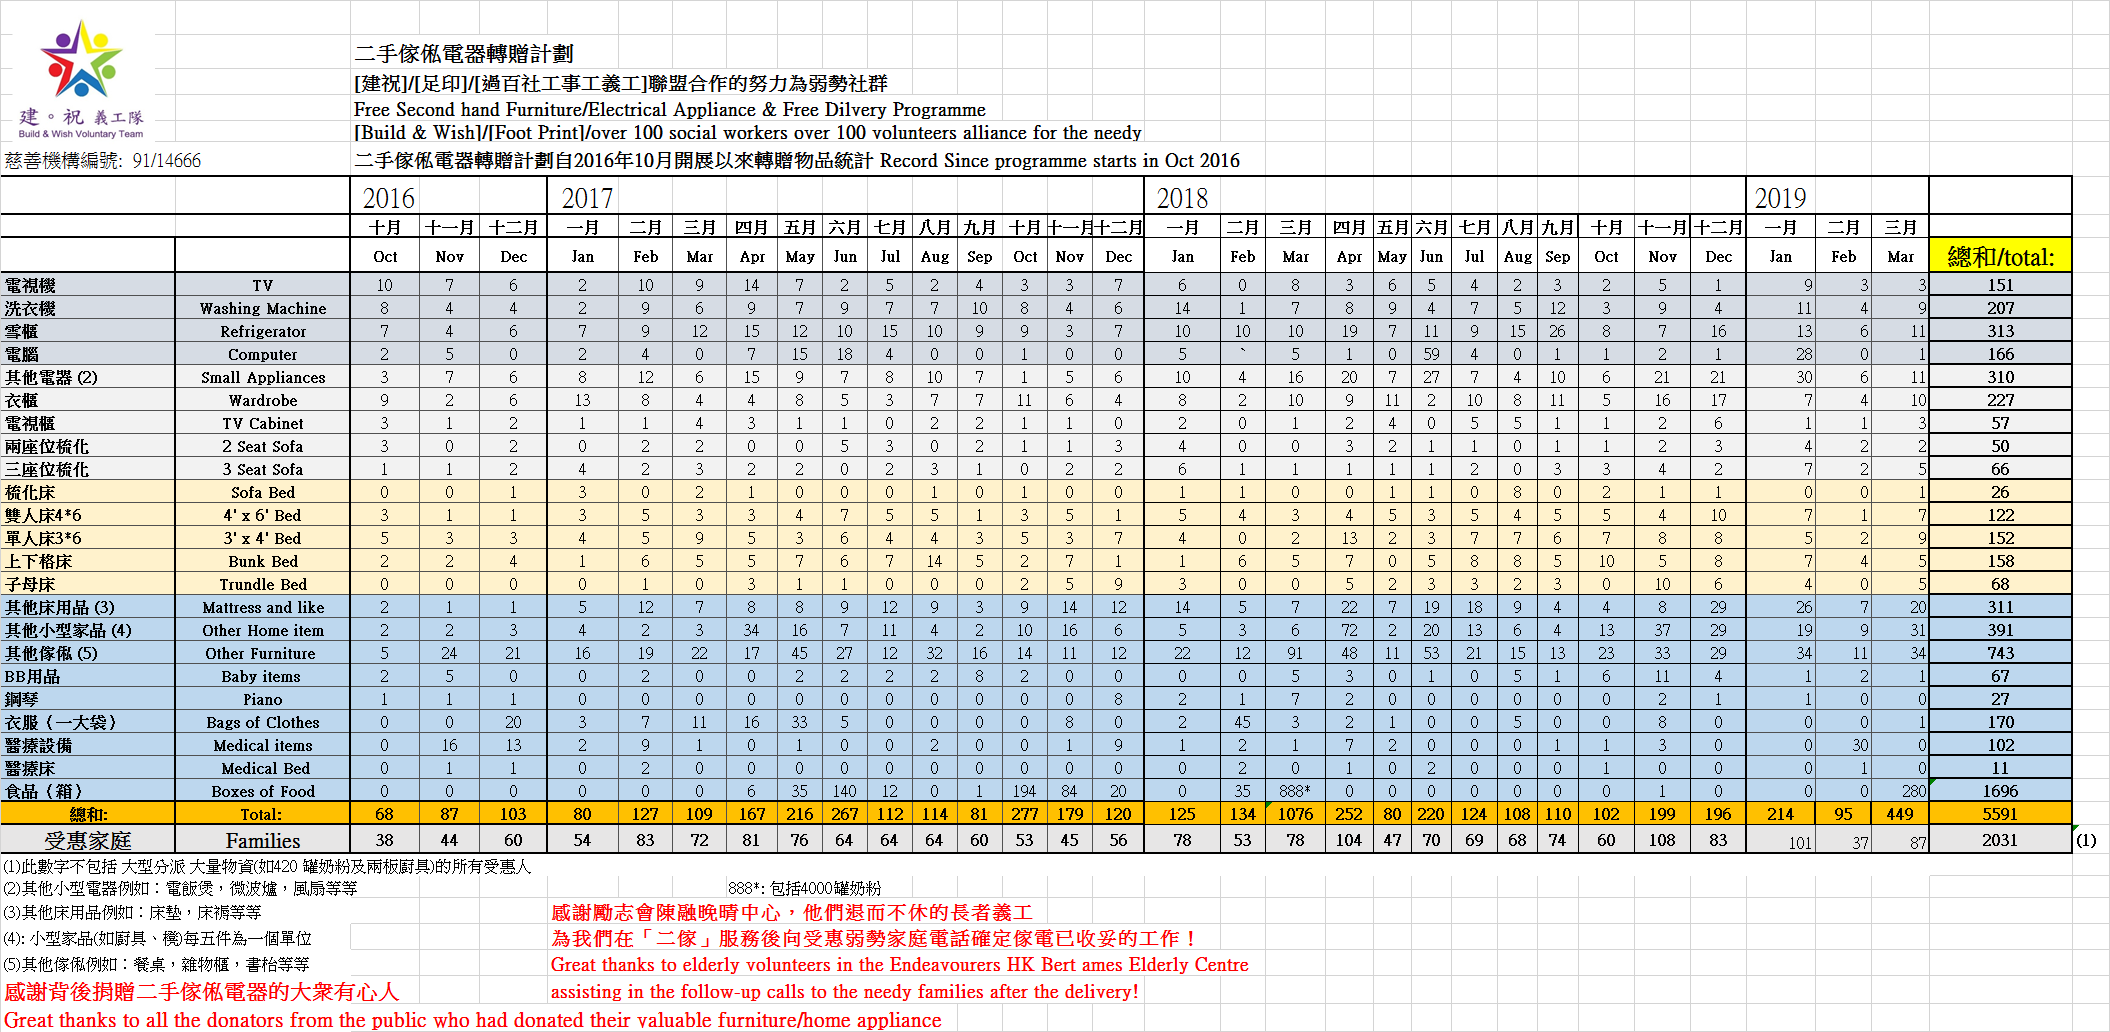Click the Sofa Bed row label
The width and height of the screenshot is (2110, 1032).
pyautogui.click(x=263, y=492)
